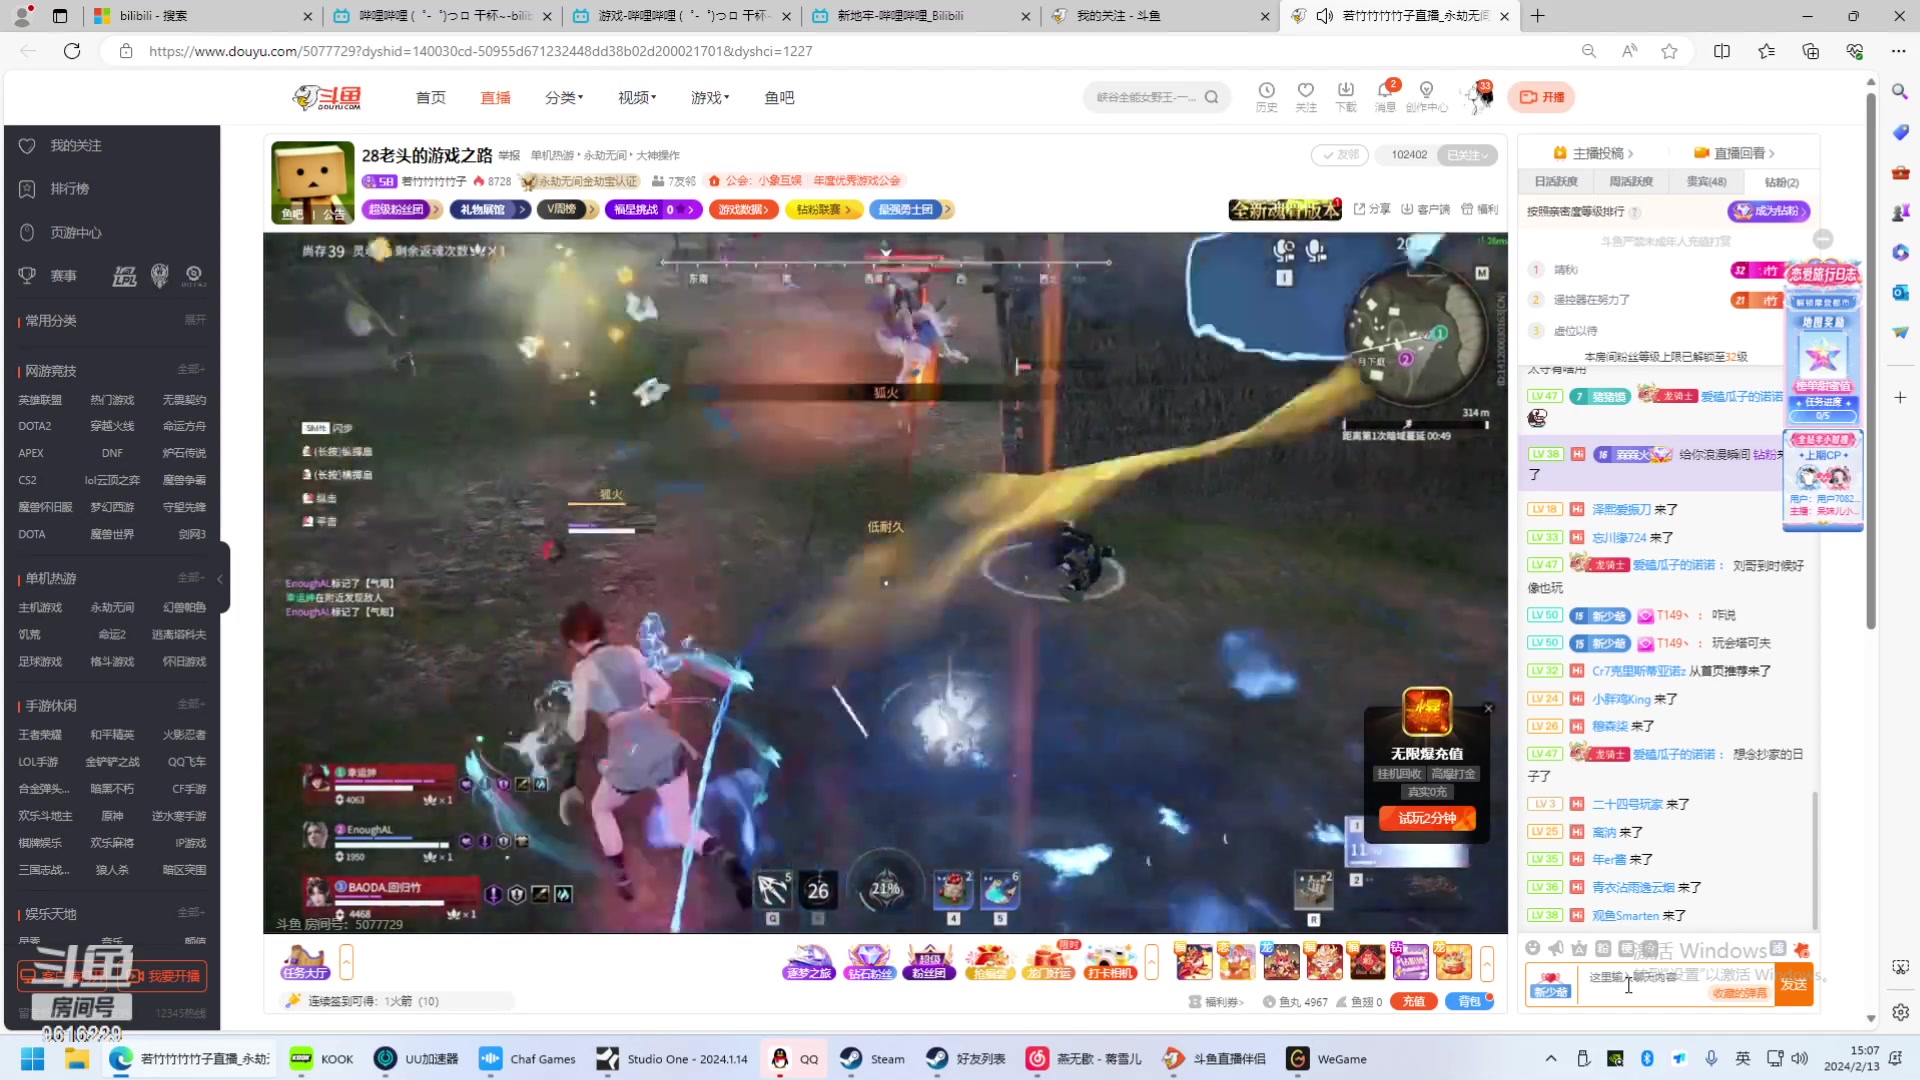Click the browser refresh button
The image size is (1920, 1080).
(x=72, y=51)
